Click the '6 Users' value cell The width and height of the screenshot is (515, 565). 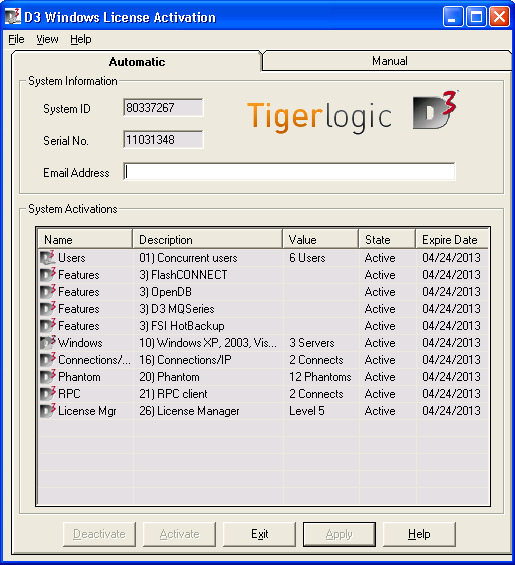321,258
